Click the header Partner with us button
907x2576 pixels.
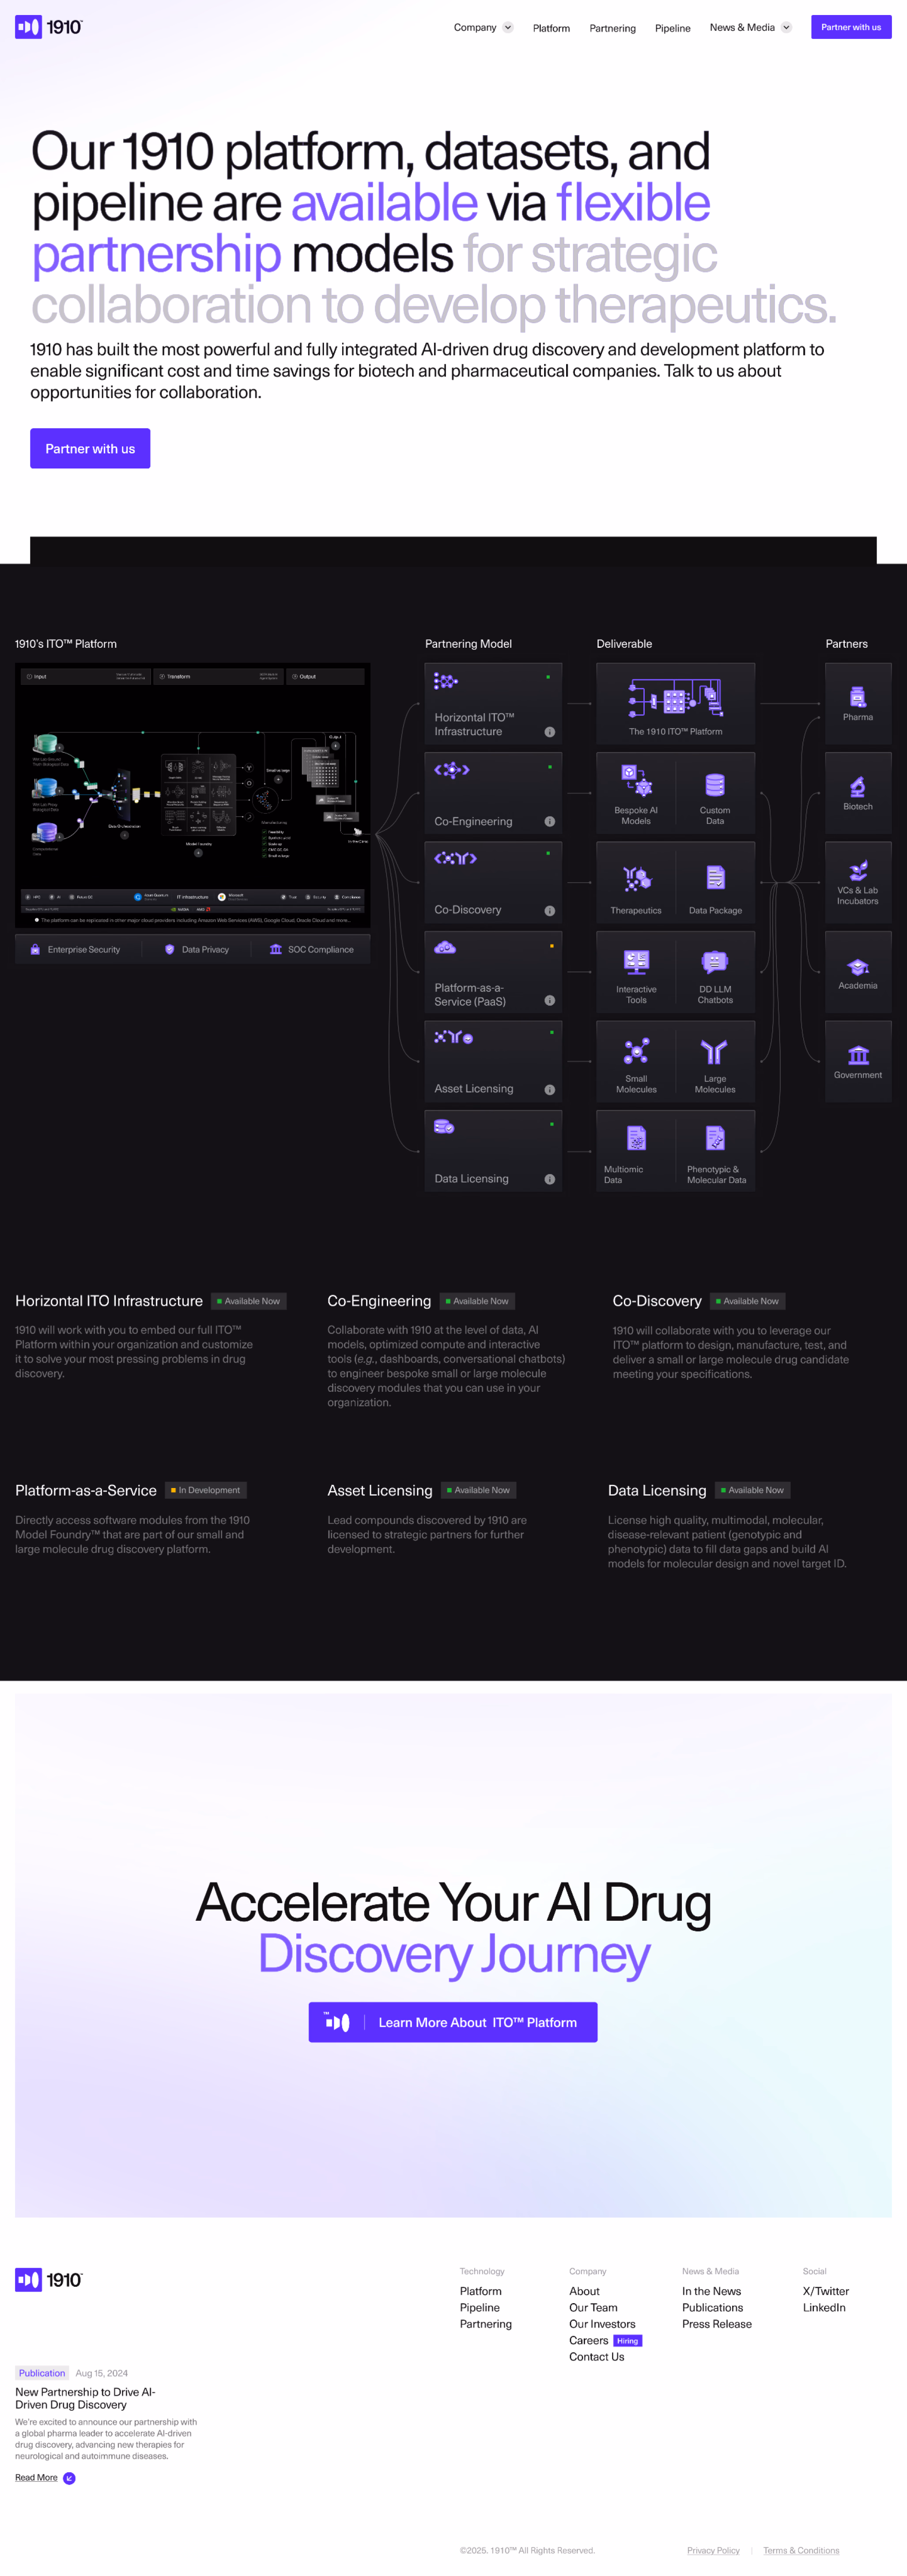[851, 27]
